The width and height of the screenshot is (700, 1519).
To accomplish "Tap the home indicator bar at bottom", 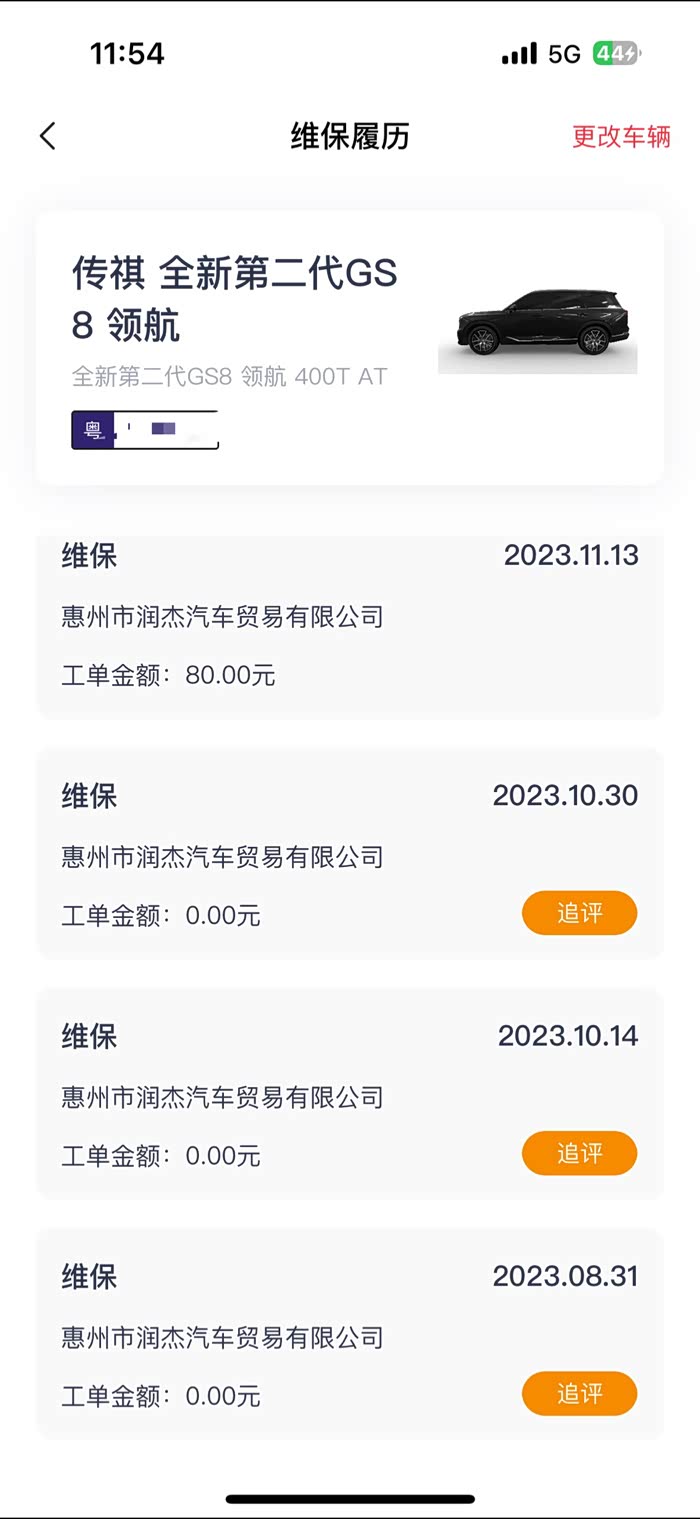I will [350, 1499].
